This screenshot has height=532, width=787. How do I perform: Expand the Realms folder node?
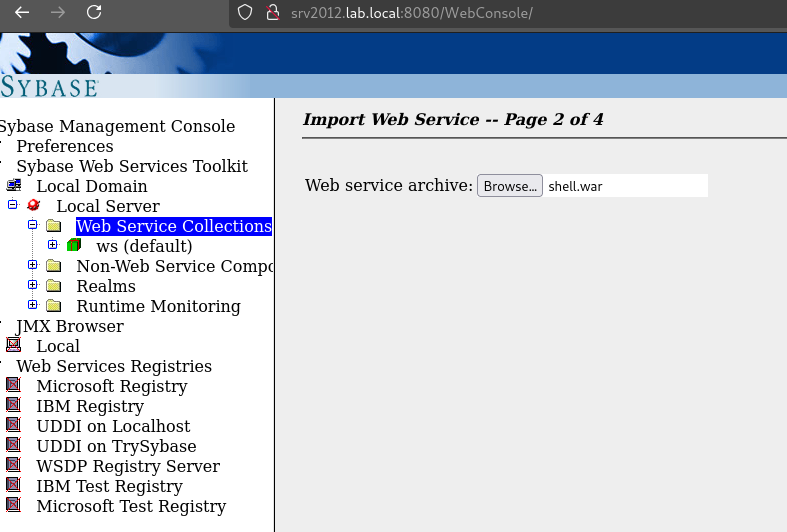coord(33,285)
